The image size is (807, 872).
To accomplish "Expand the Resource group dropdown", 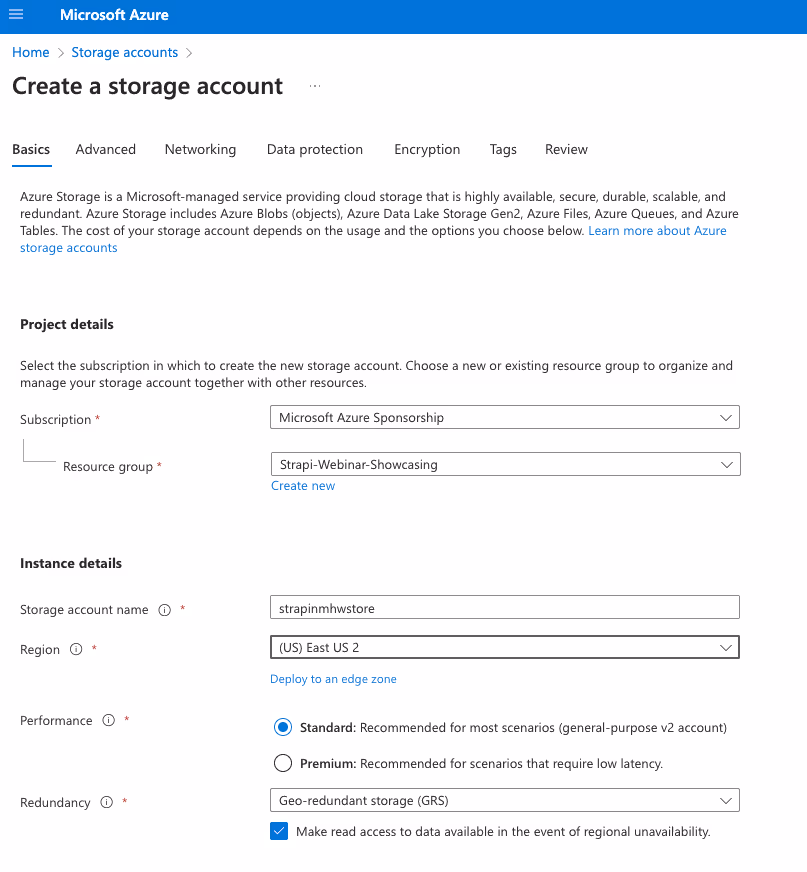I will pyautogui.click(x=504, y=464).
